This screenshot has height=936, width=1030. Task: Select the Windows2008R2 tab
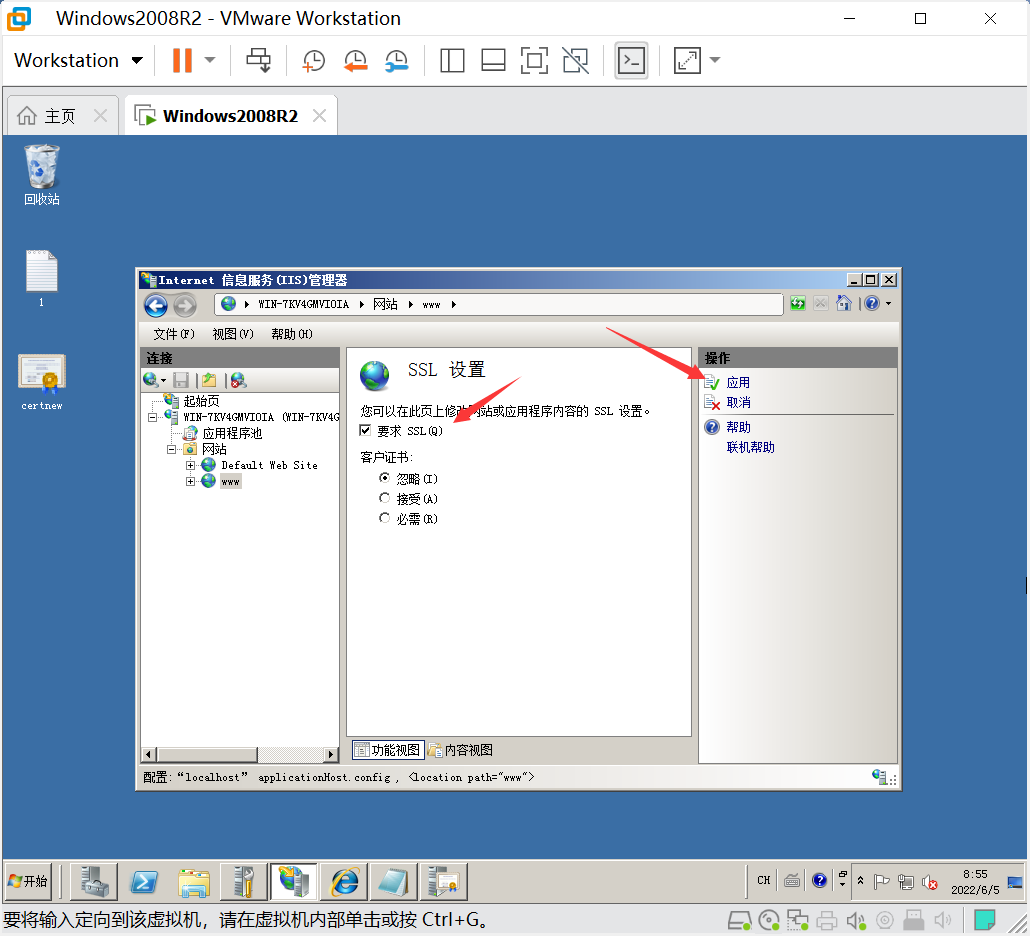coord(230,116)
